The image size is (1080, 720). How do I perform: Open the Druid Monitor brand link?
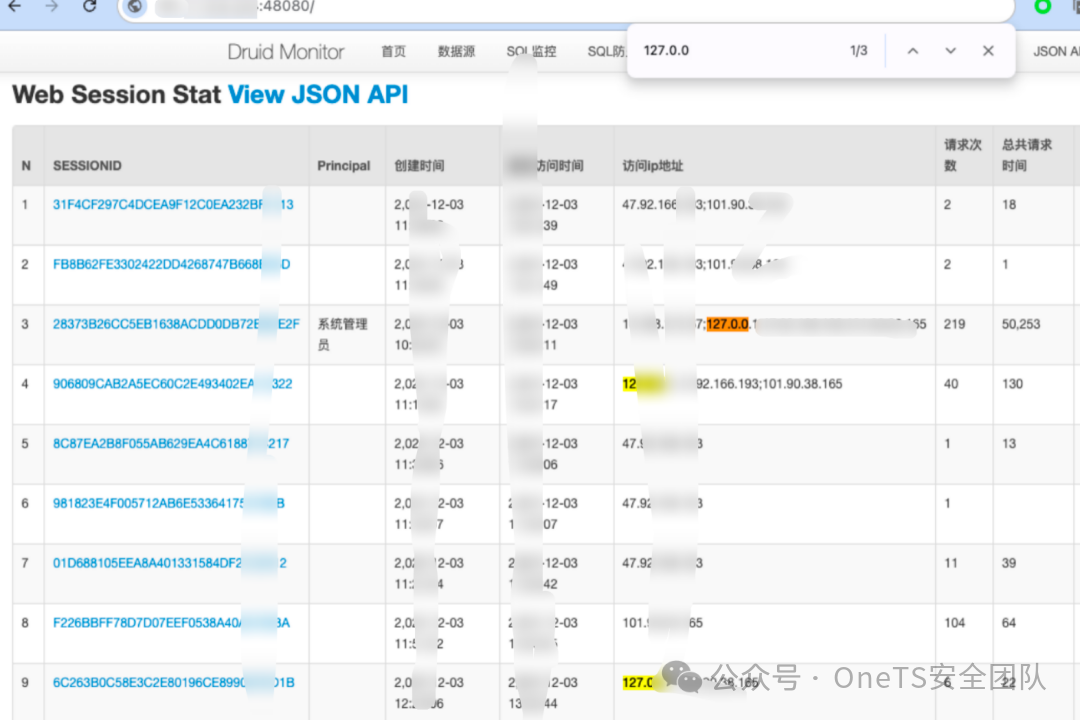[286, 52]
